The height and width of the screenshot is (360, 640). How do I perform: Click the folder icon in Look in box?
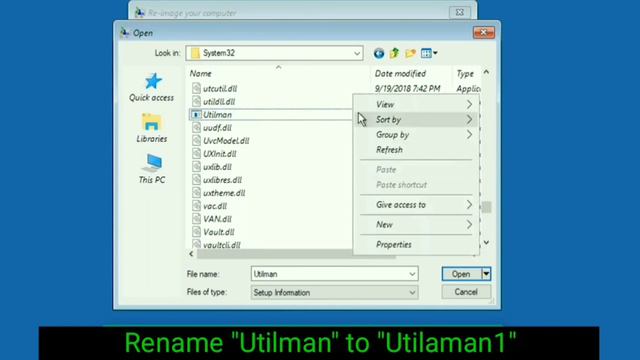[x=196, y=53]
